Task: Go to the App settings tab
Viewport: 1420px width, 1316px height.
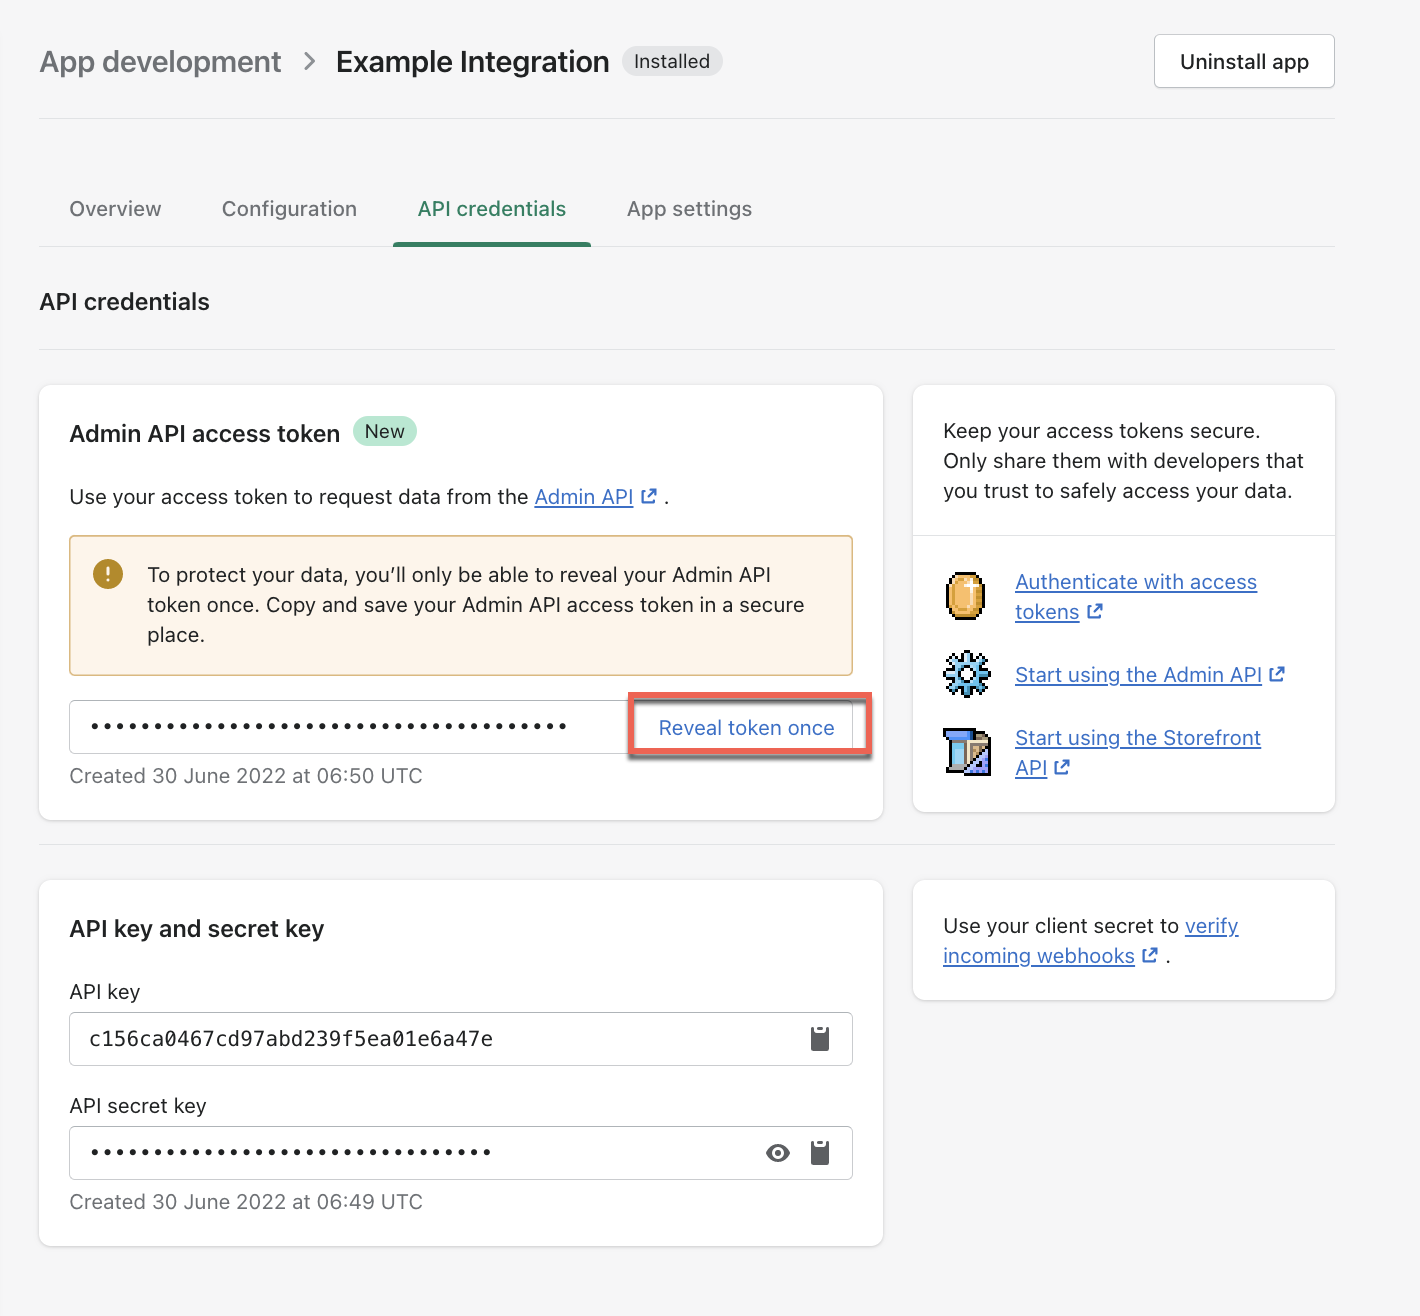Action: pyautogui.click(x=689, y=209)
